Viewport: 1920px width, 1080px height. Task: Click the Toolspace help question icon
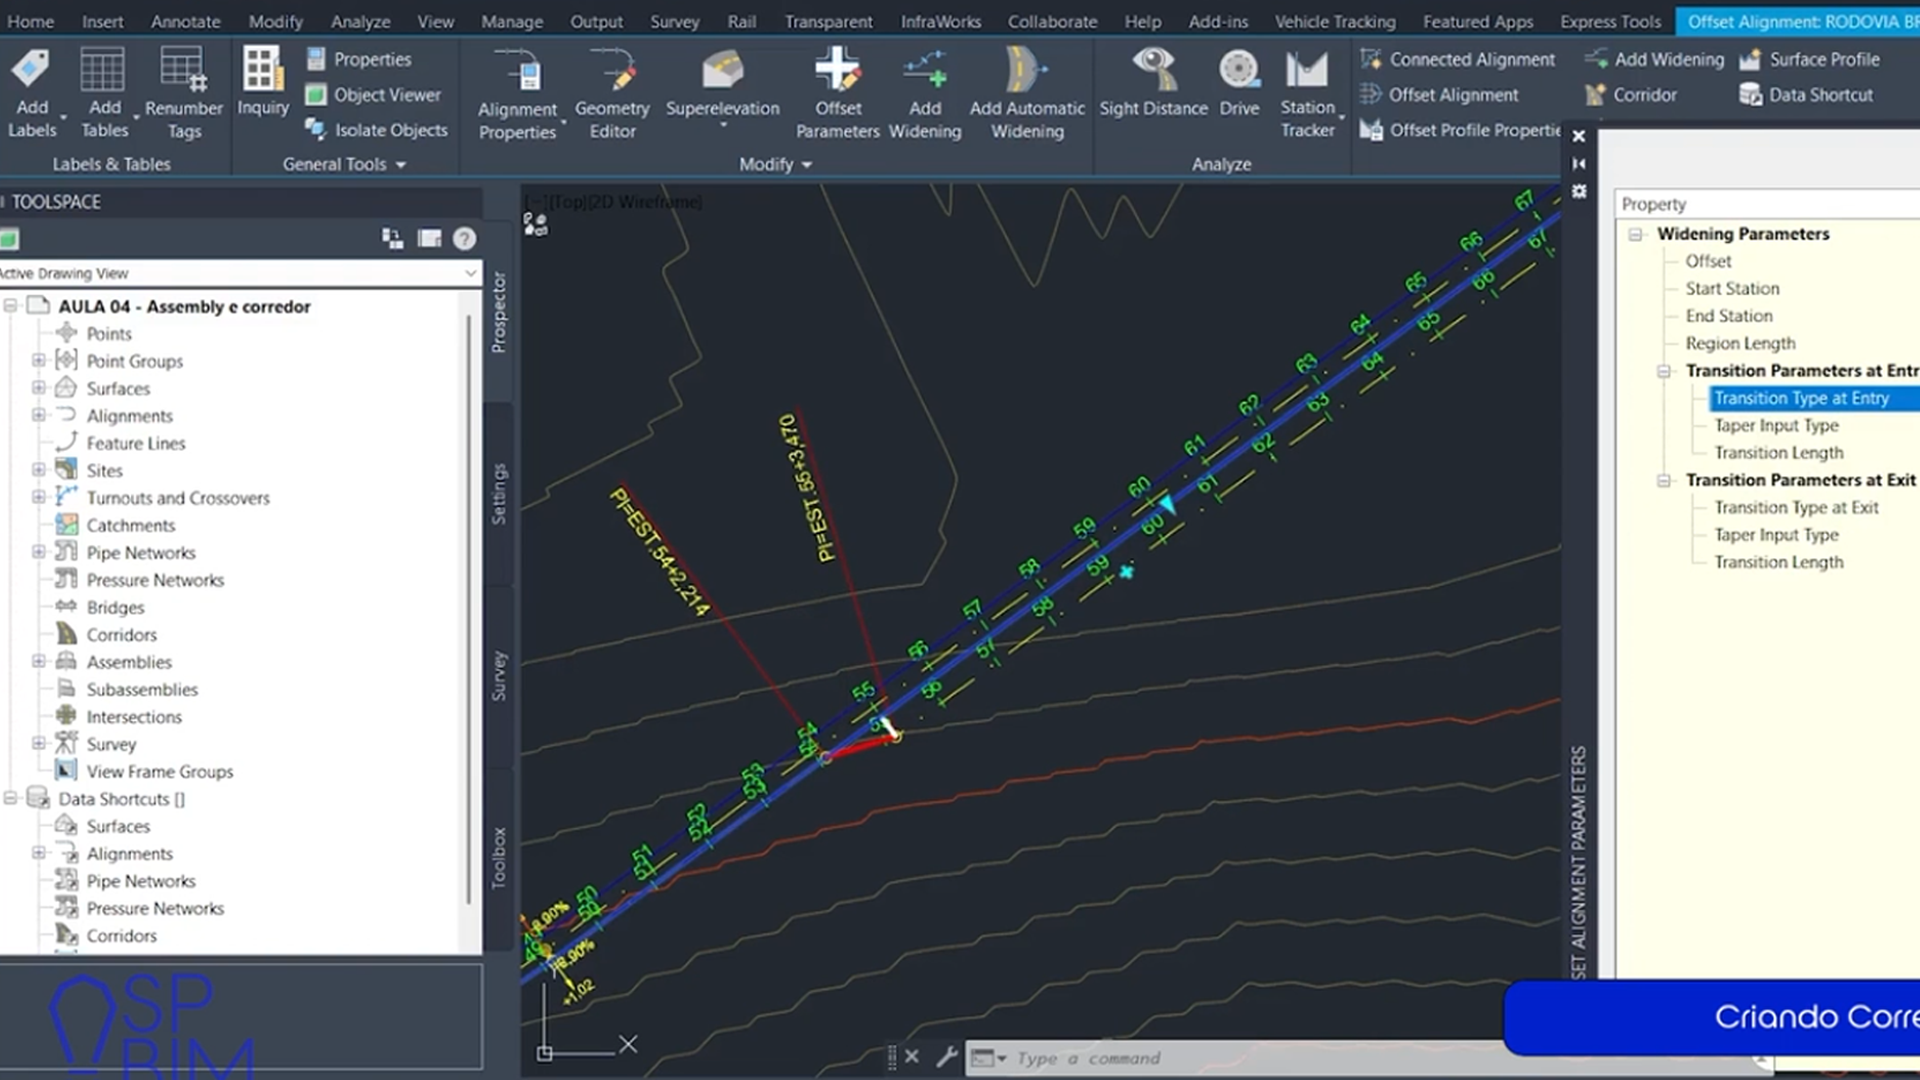click(x=464, y=238)
